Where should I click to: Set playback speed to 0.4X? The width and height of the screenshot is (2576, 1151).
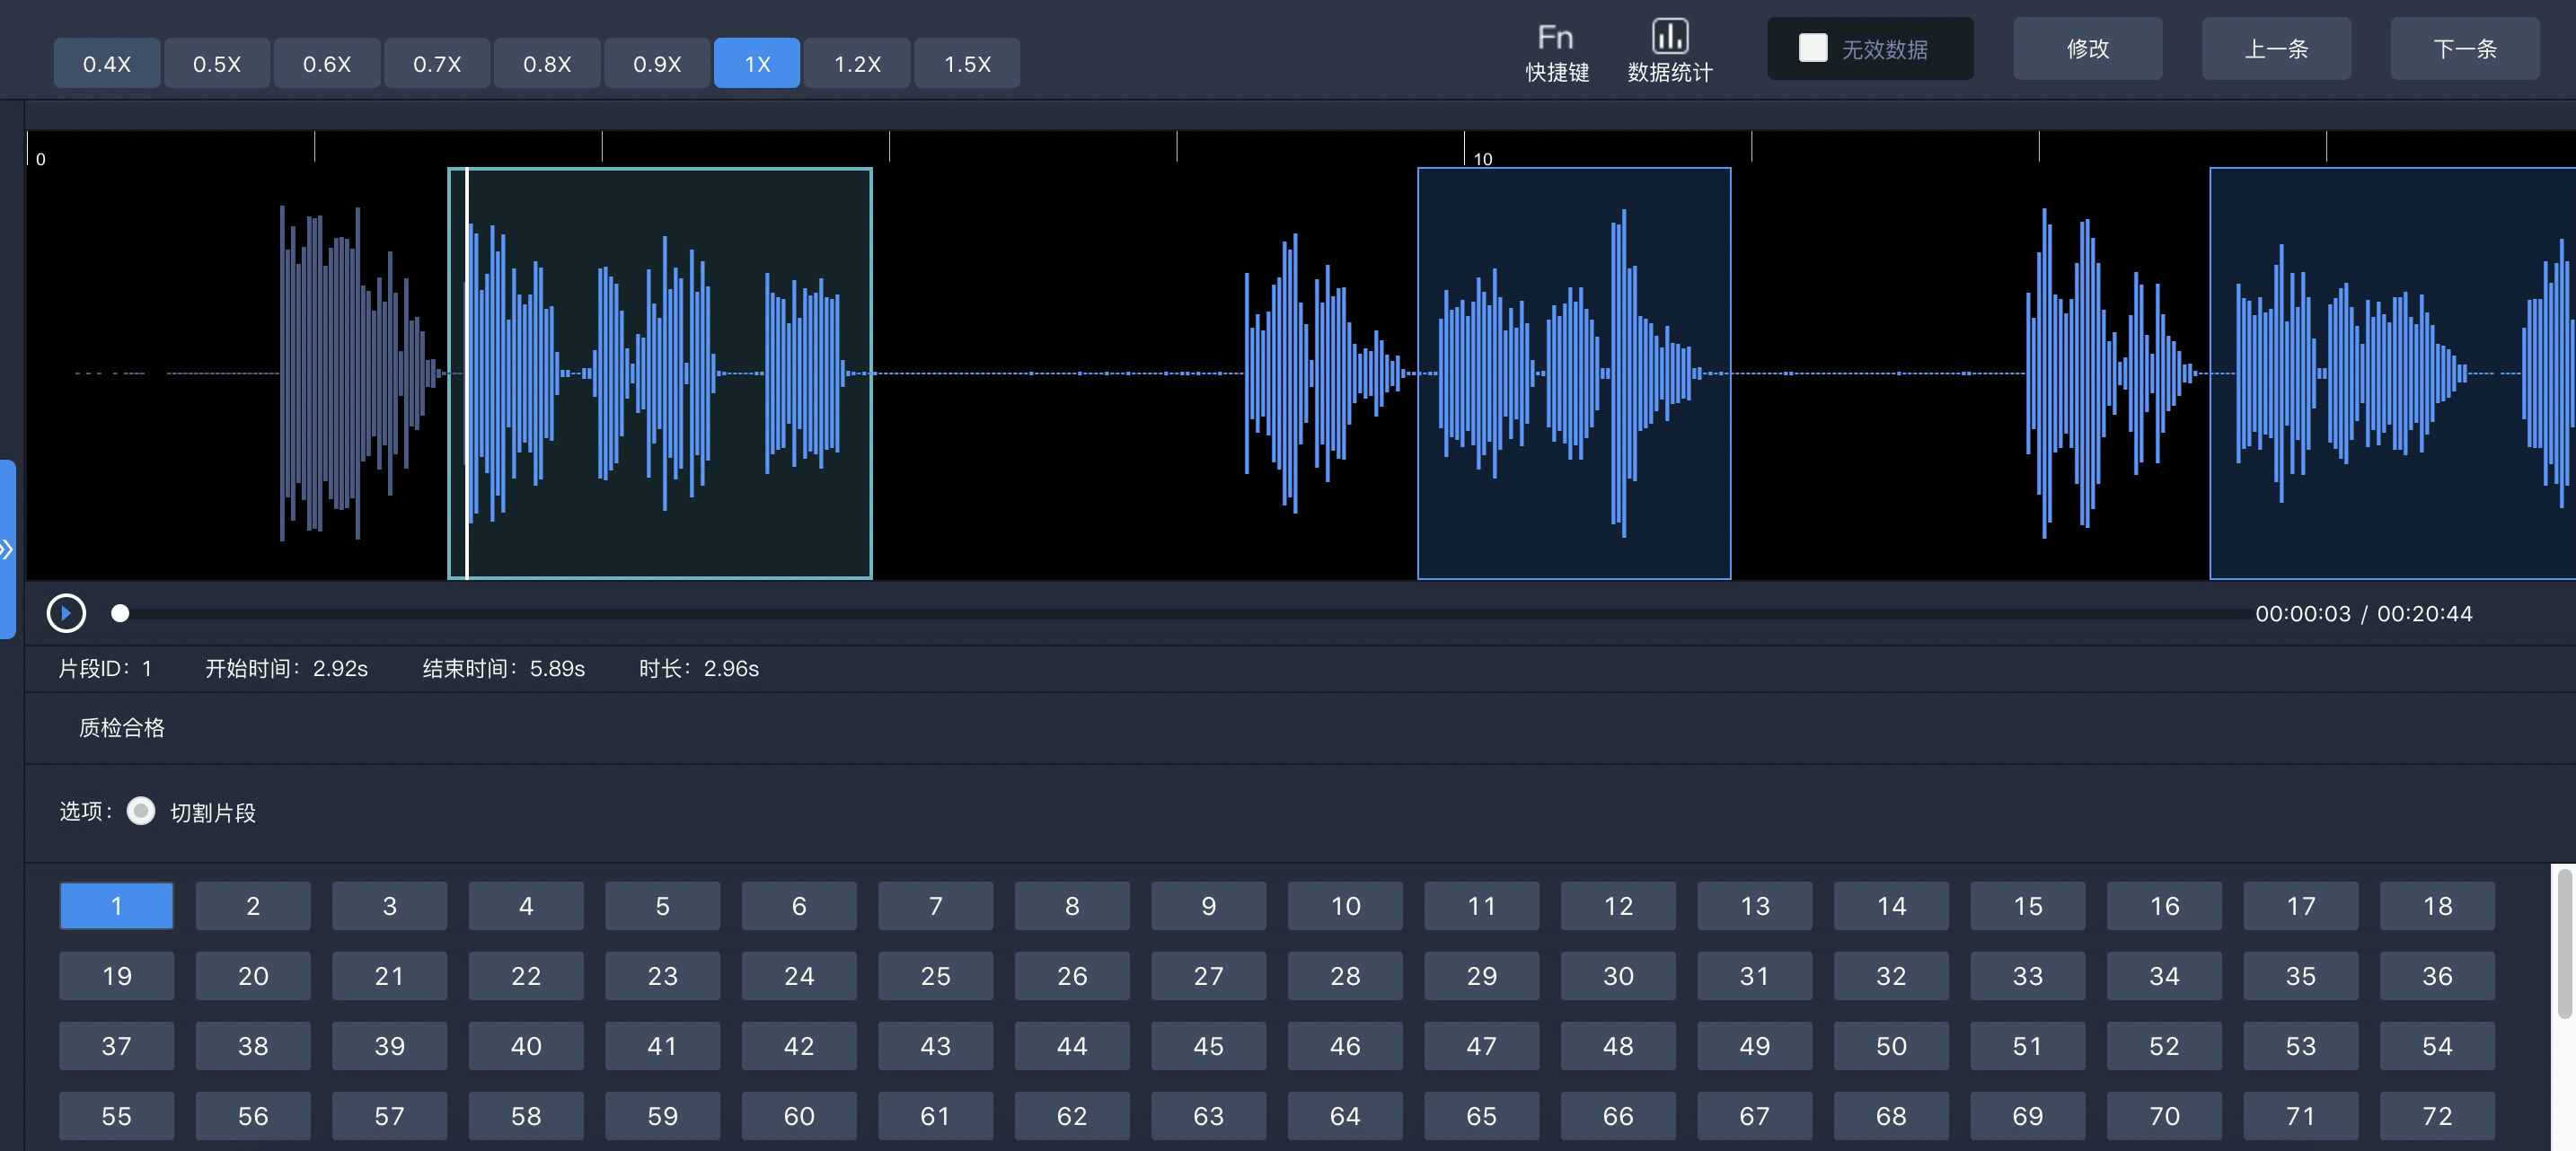107,63
